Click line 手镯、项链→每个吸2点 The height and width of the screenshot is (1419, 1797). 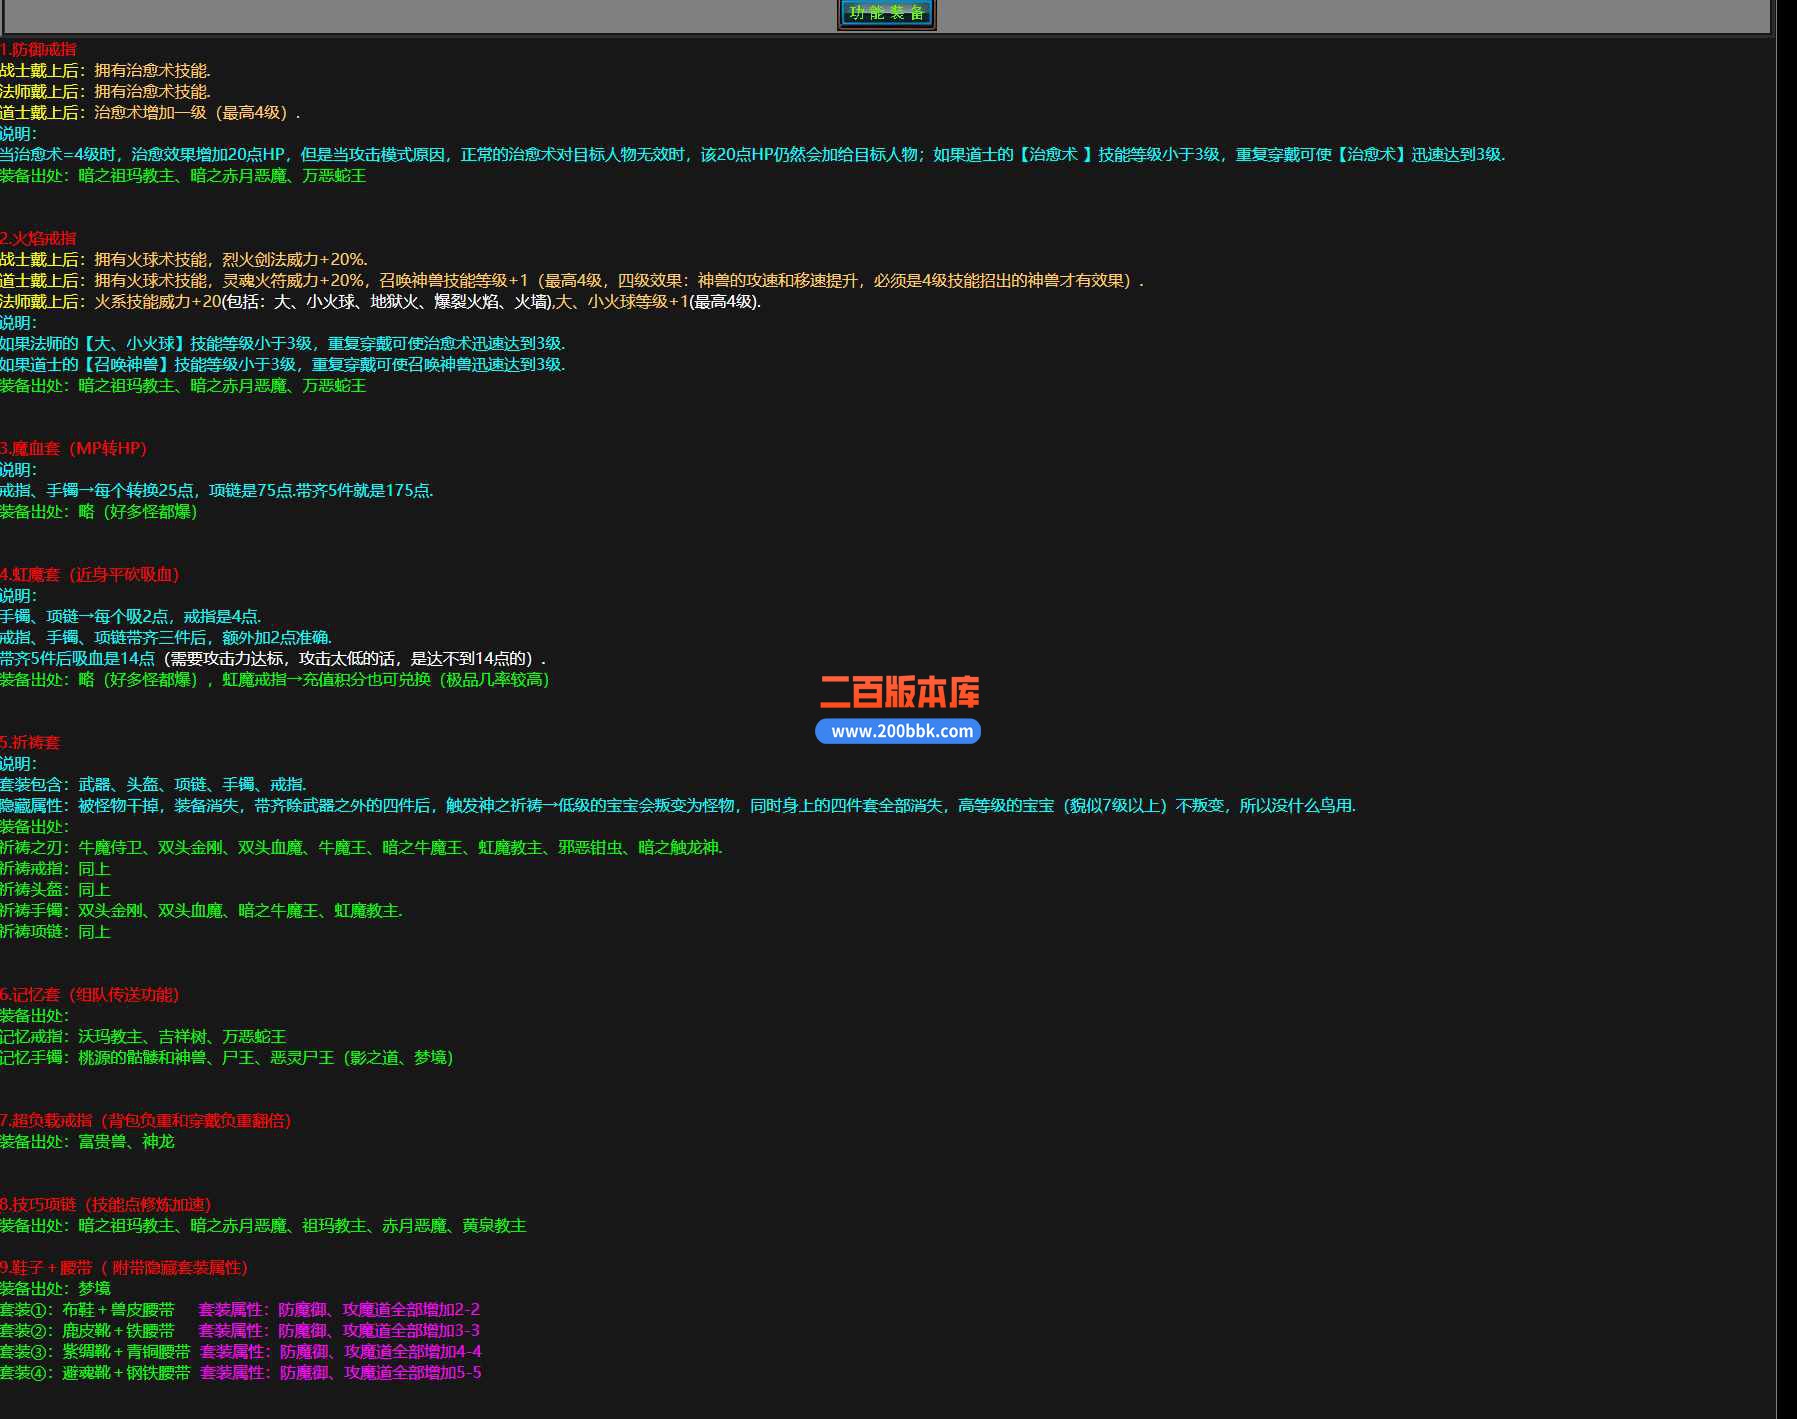[x=131, y=616]
